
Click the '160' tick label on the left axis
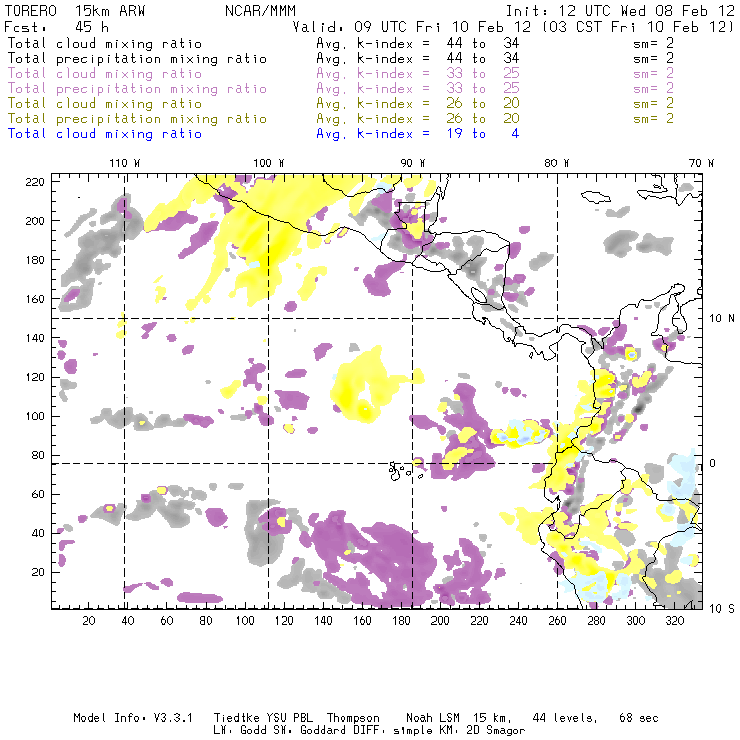coord(35,299)
